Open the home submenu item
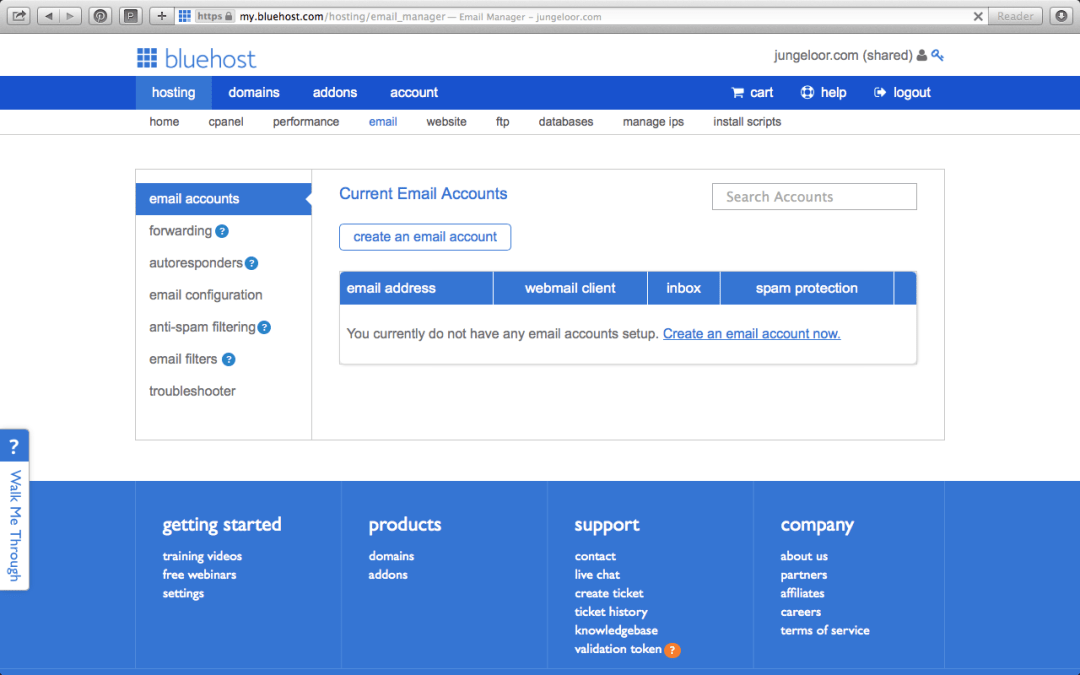 click(164, 122)
